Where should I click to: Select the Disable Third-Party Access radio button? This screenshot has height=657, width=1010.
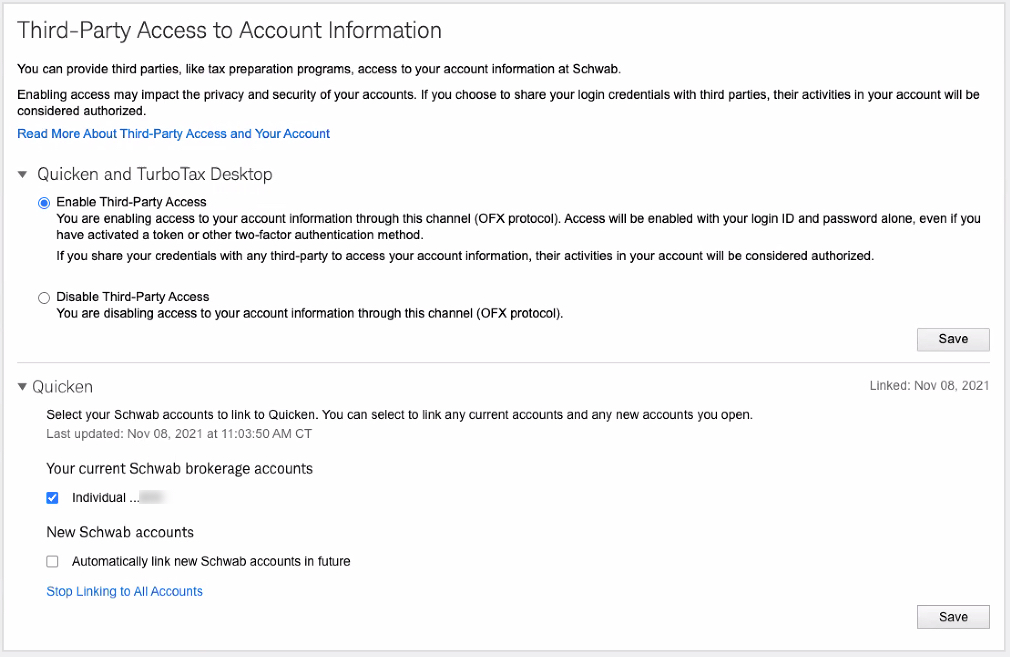(x=44, y=298)
